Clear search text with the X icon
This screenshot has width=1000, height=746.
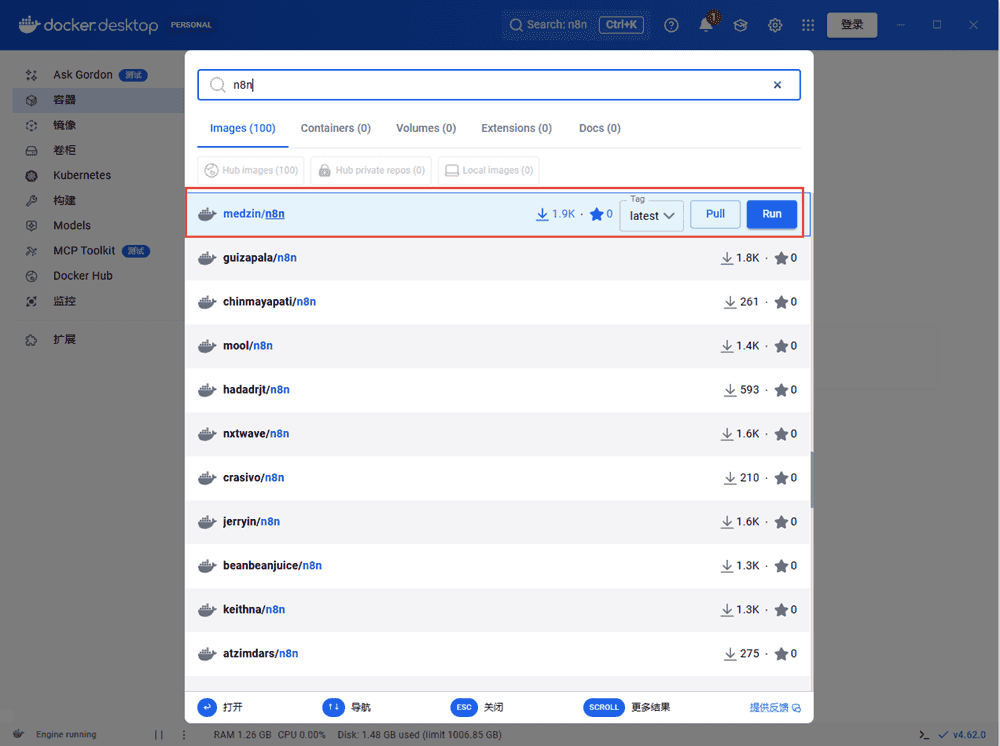tap(777, 85)
